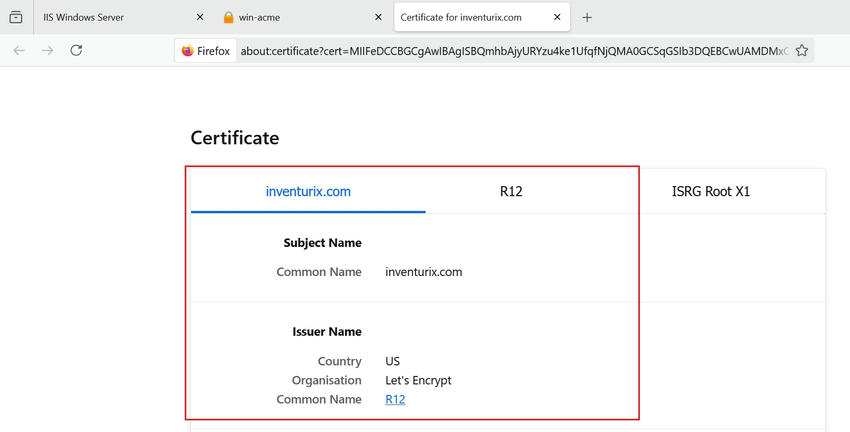Click the Certificate page heading

point(235,138)
